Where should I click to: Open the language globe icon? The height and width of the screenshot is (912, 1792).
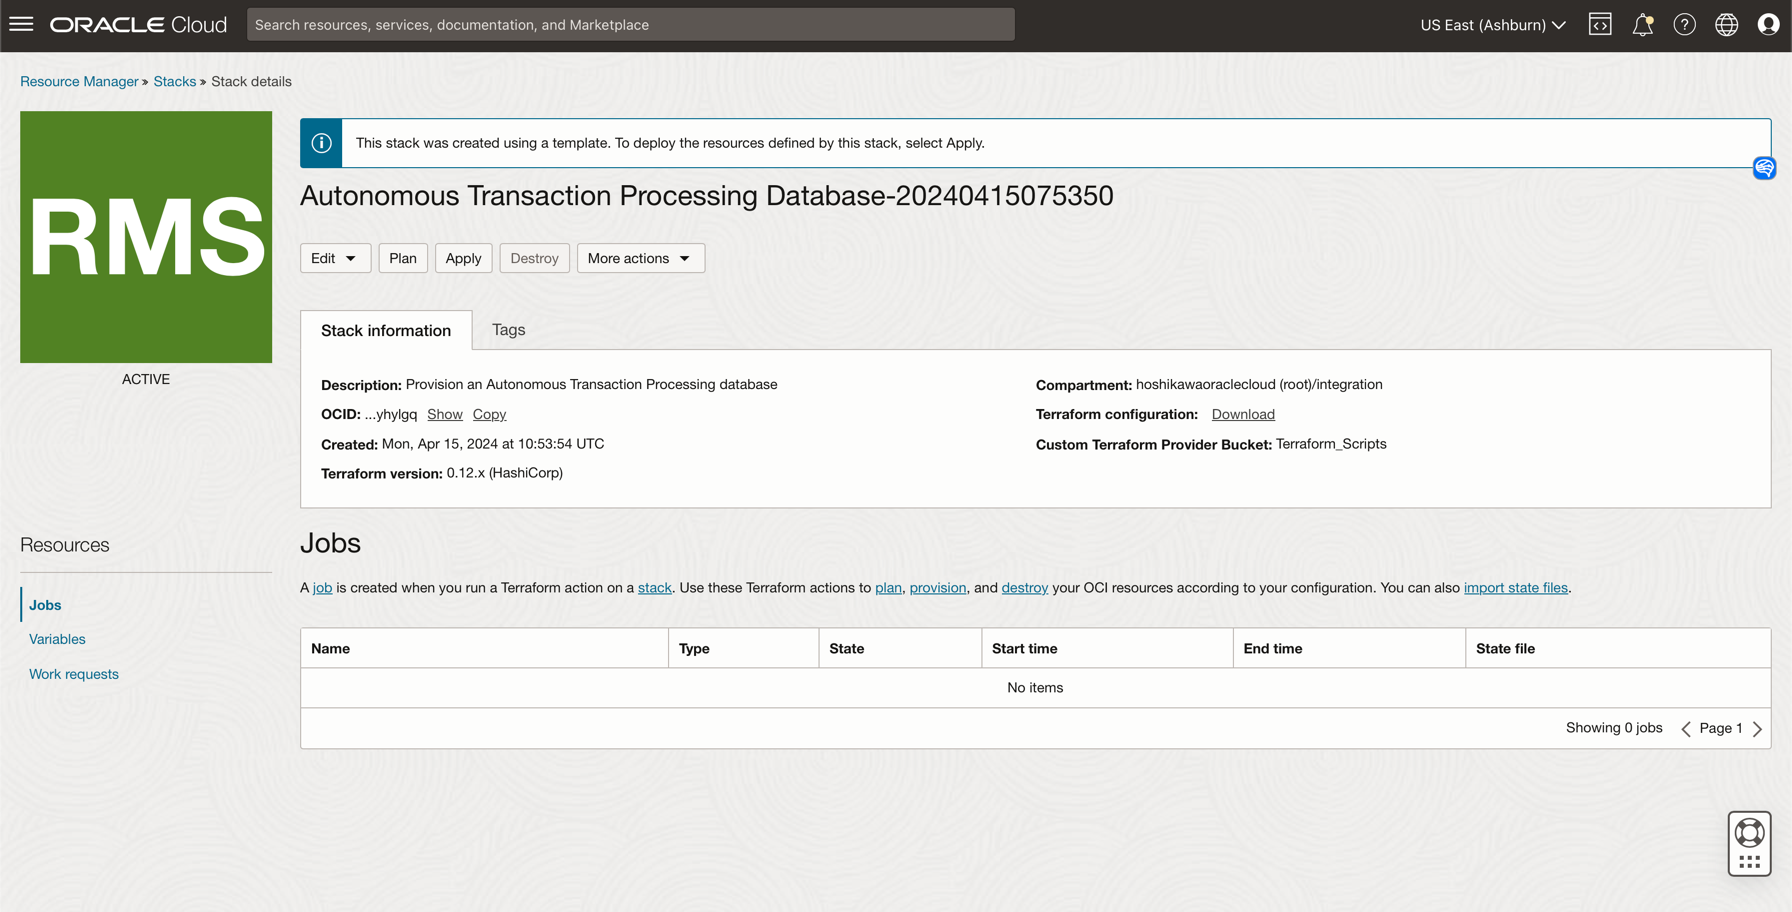pyautogui.click(x=1726, y=24)
